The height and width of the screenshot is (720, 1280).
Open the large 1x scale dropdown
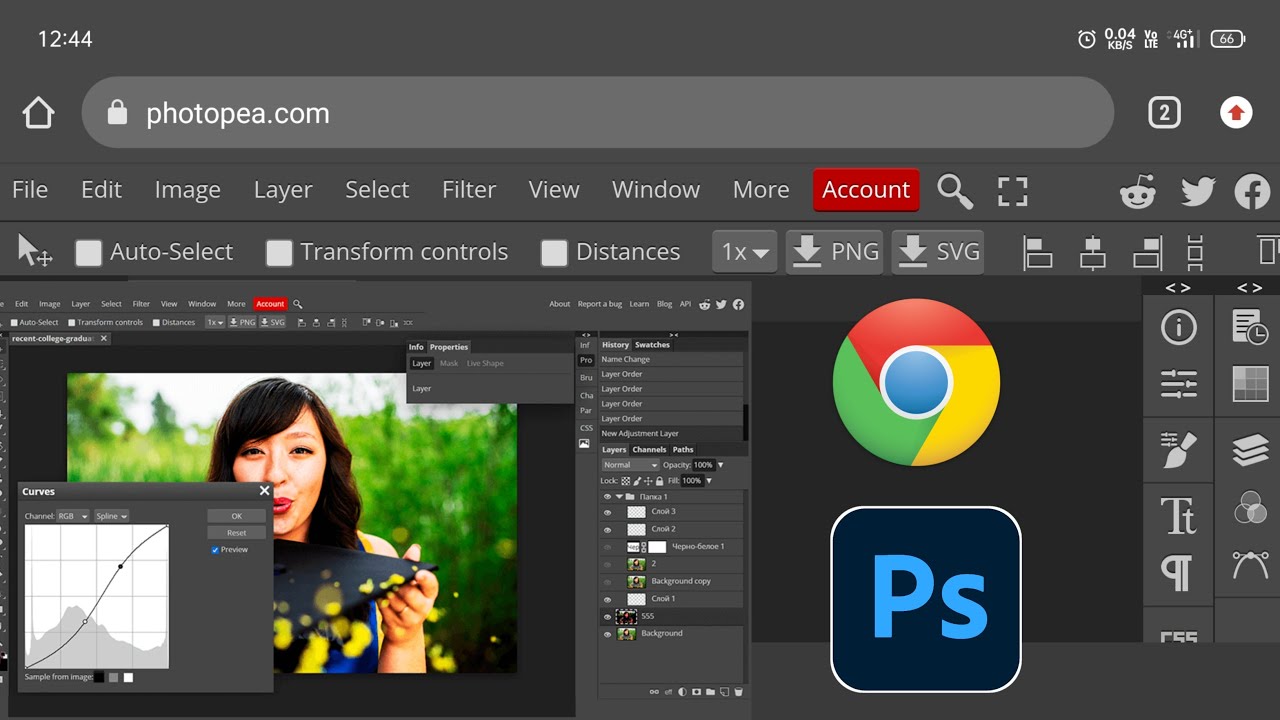coord(745,252)
